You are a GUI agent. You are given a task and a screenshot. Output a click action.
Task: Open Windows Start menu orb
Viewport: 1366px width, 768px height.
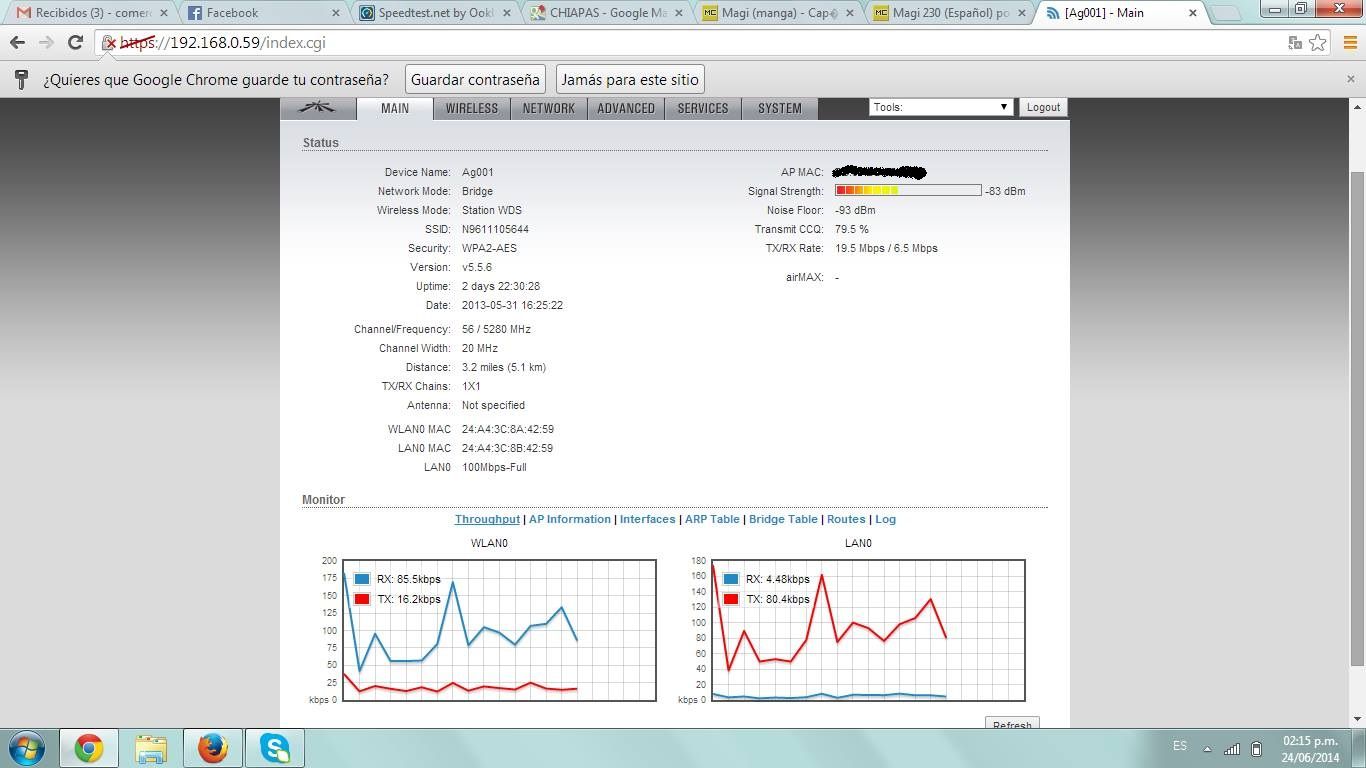pyautogui.click(x=26, y=748)
